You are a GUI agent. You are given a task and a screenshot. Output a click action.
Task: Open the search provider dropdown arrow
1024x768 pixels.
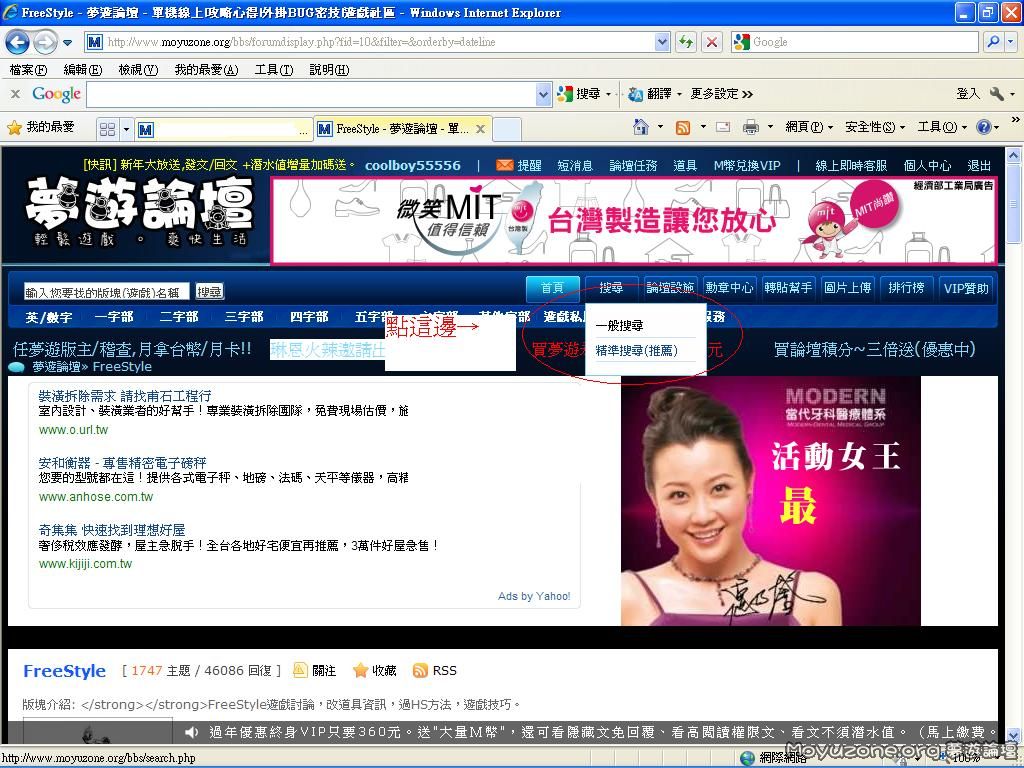(x=1010, y=42)
